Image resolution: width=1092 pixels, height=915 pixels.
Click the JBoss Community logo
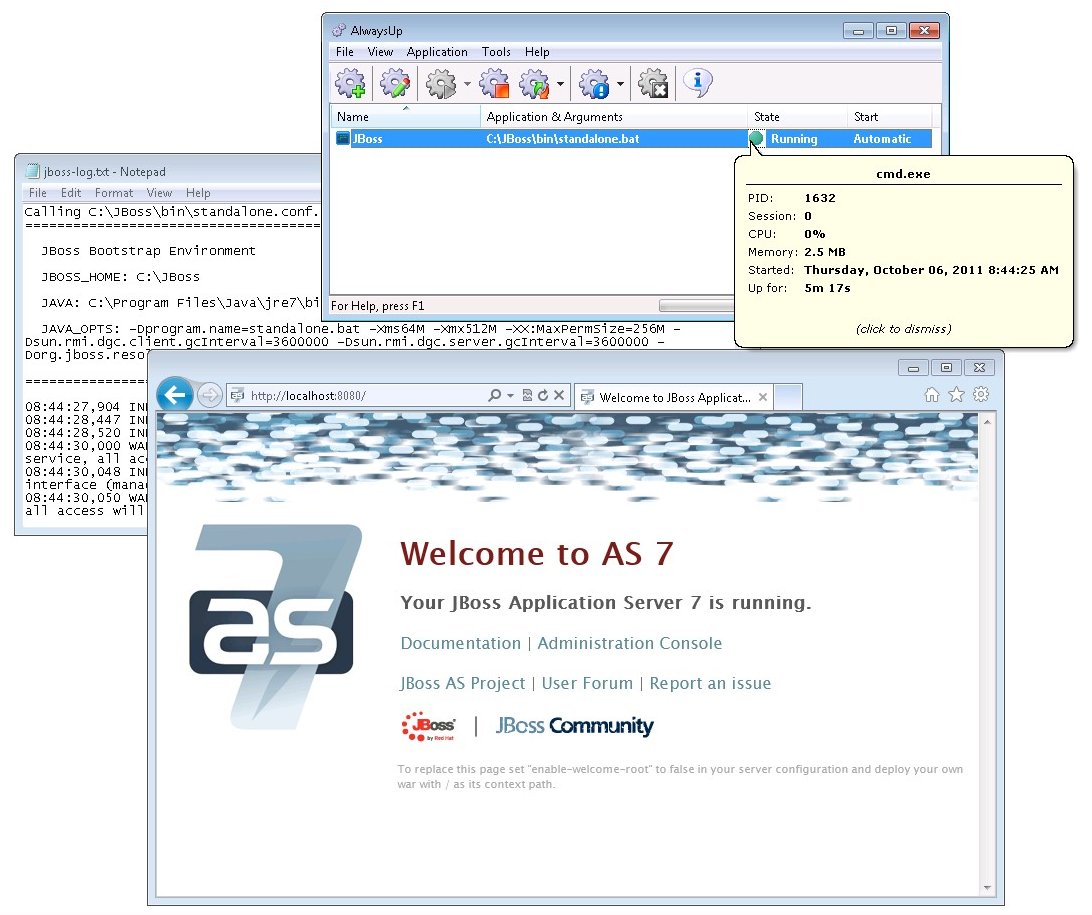point(575,726)
